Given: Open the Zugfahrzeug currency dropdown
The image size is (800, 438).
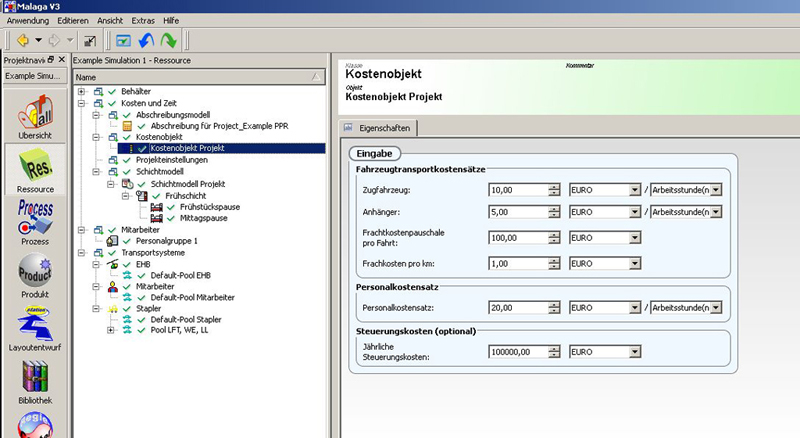Looking at the screenshot, I should tap(634, 189).
